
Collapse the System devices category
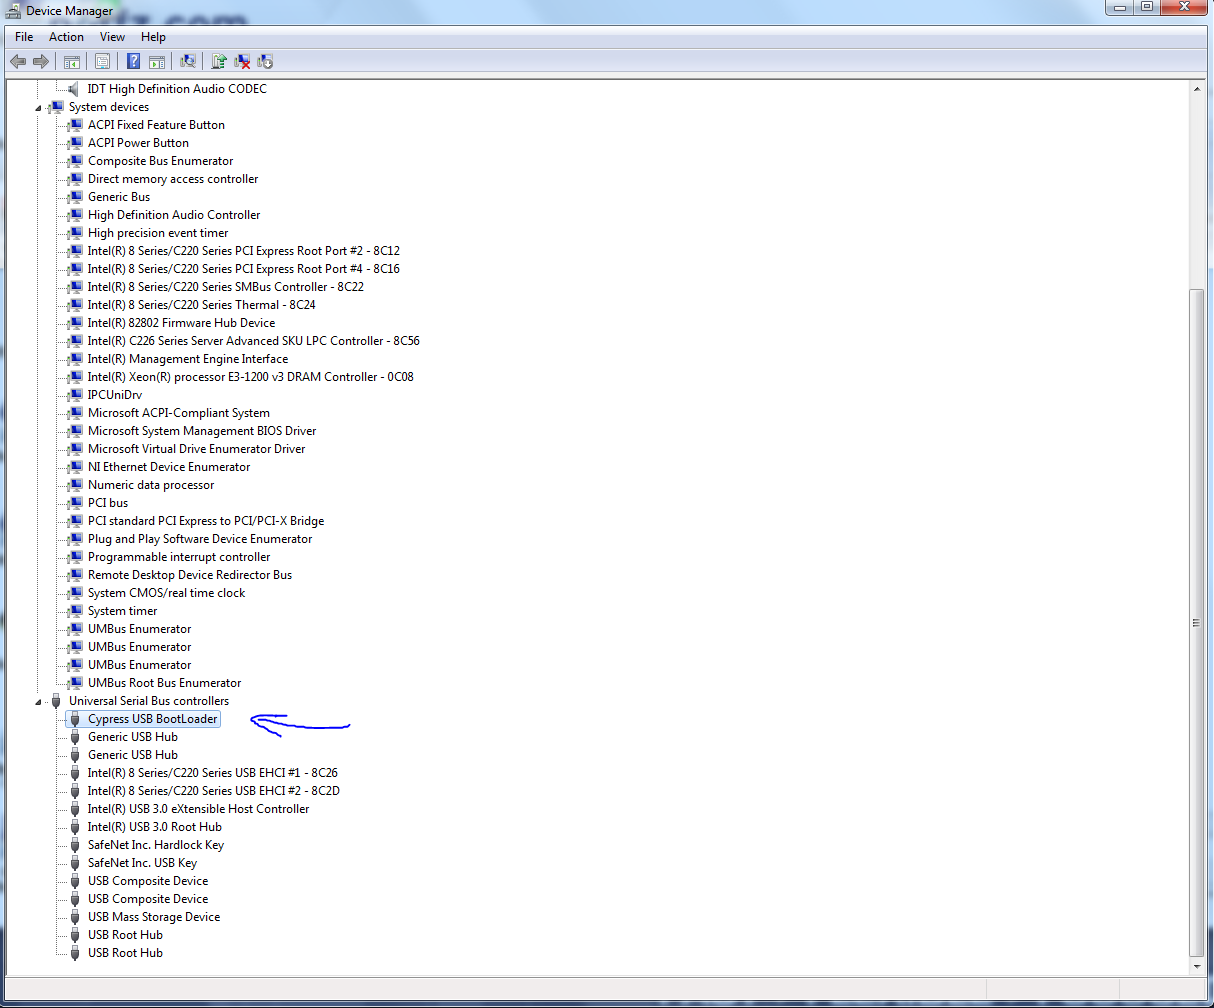click(x=39, y=108)
